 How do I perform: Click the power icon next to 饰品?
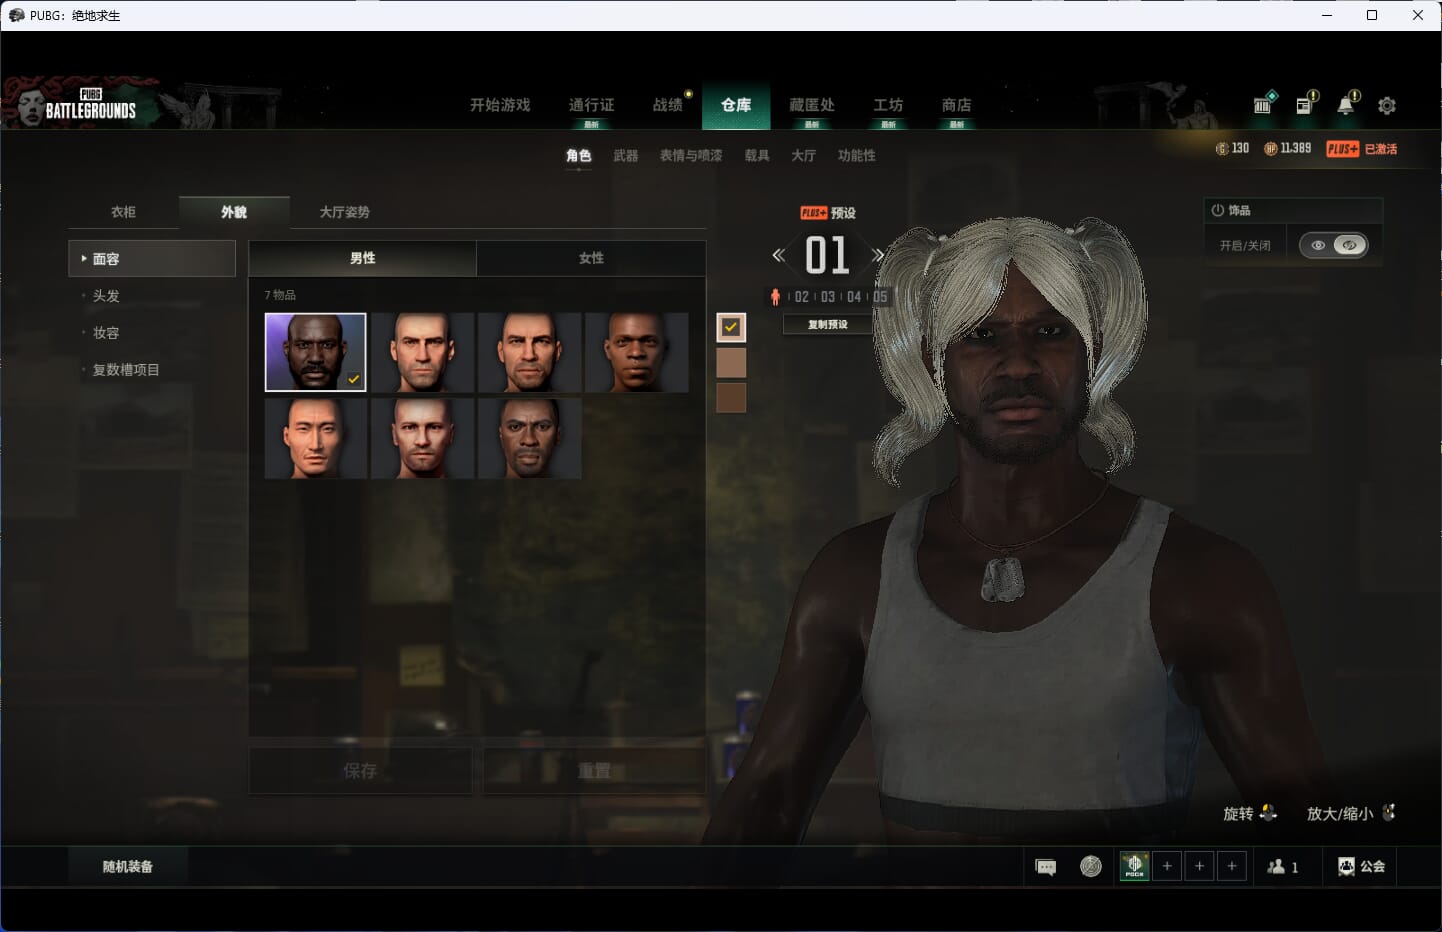point(1218,210)
